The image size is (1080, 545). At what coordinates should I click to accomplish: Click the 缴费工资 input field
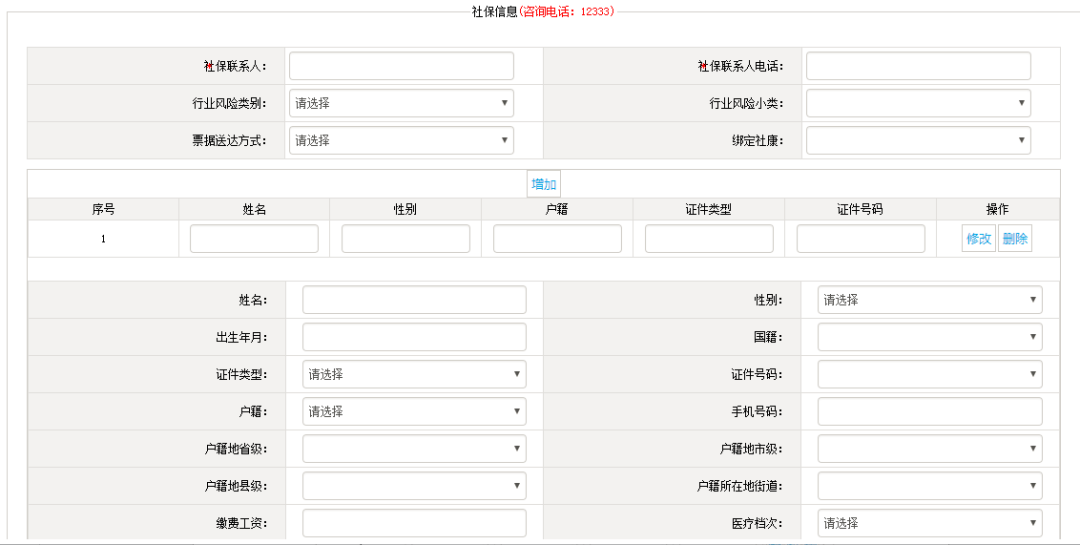414,524
